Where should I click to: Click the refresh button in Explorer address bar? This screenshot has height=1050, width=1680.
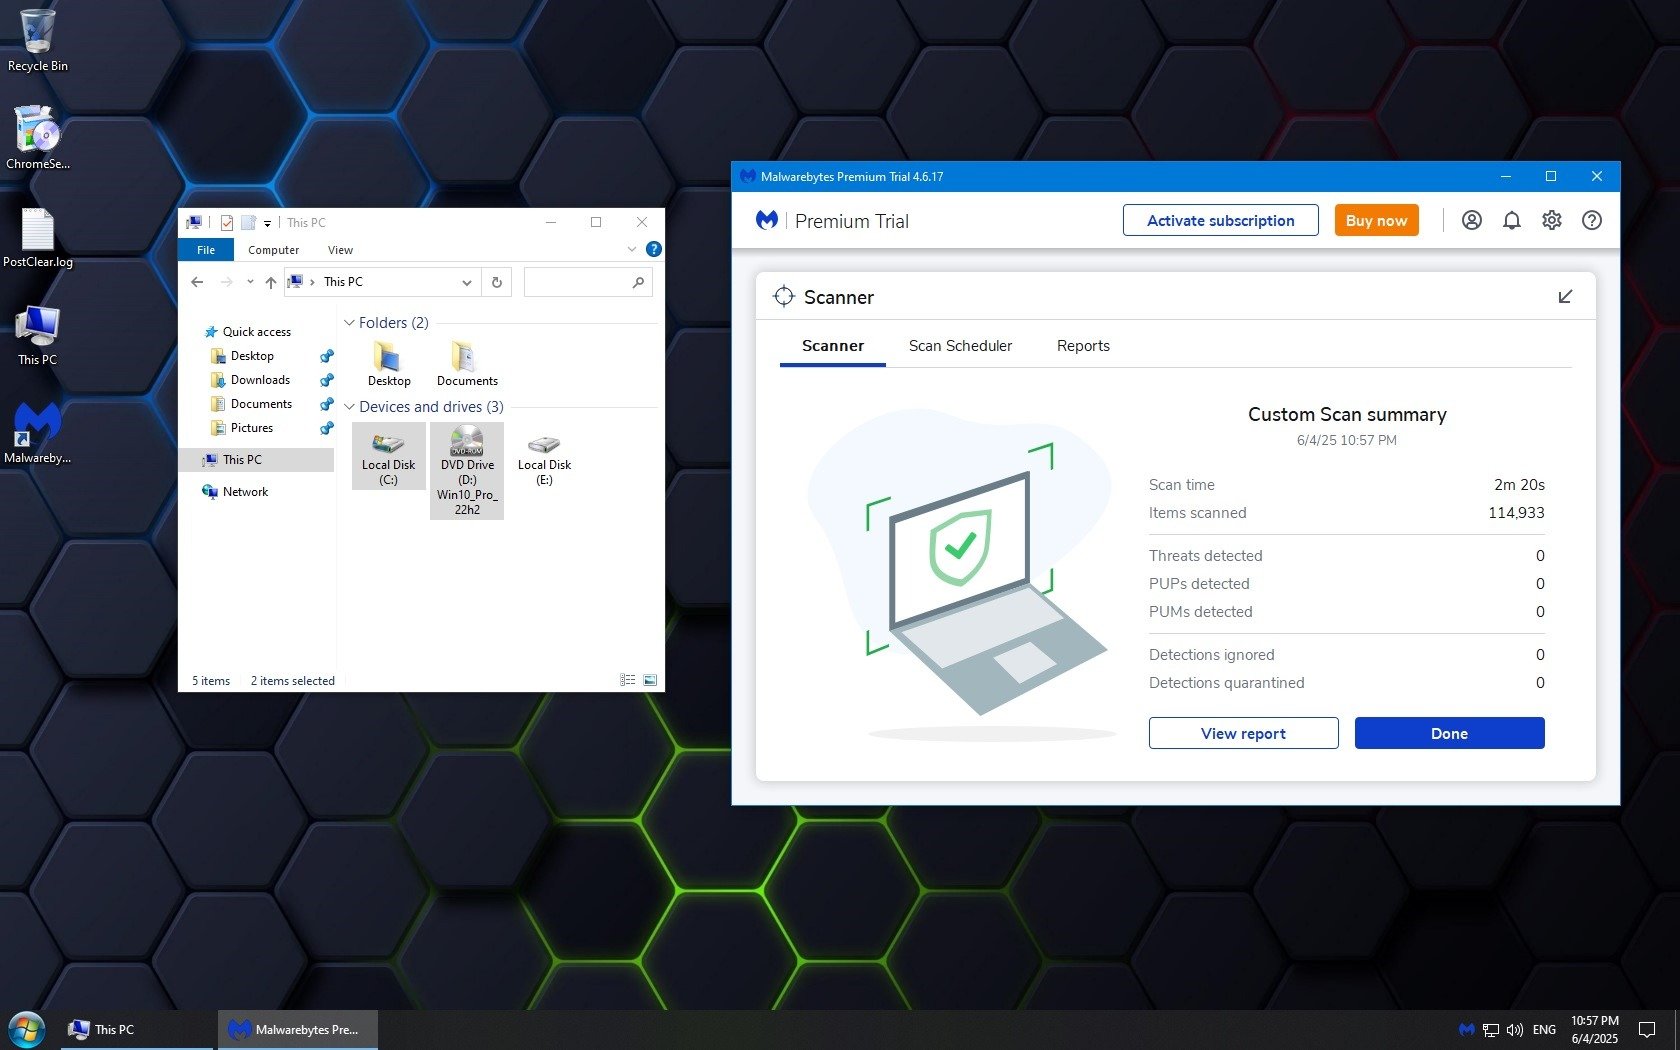coord(497,283)
